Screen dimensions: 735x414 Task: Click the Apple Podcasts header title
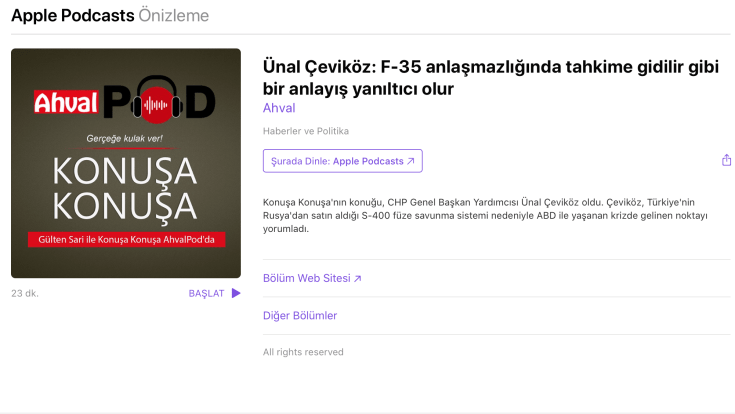tap(73, 15)
